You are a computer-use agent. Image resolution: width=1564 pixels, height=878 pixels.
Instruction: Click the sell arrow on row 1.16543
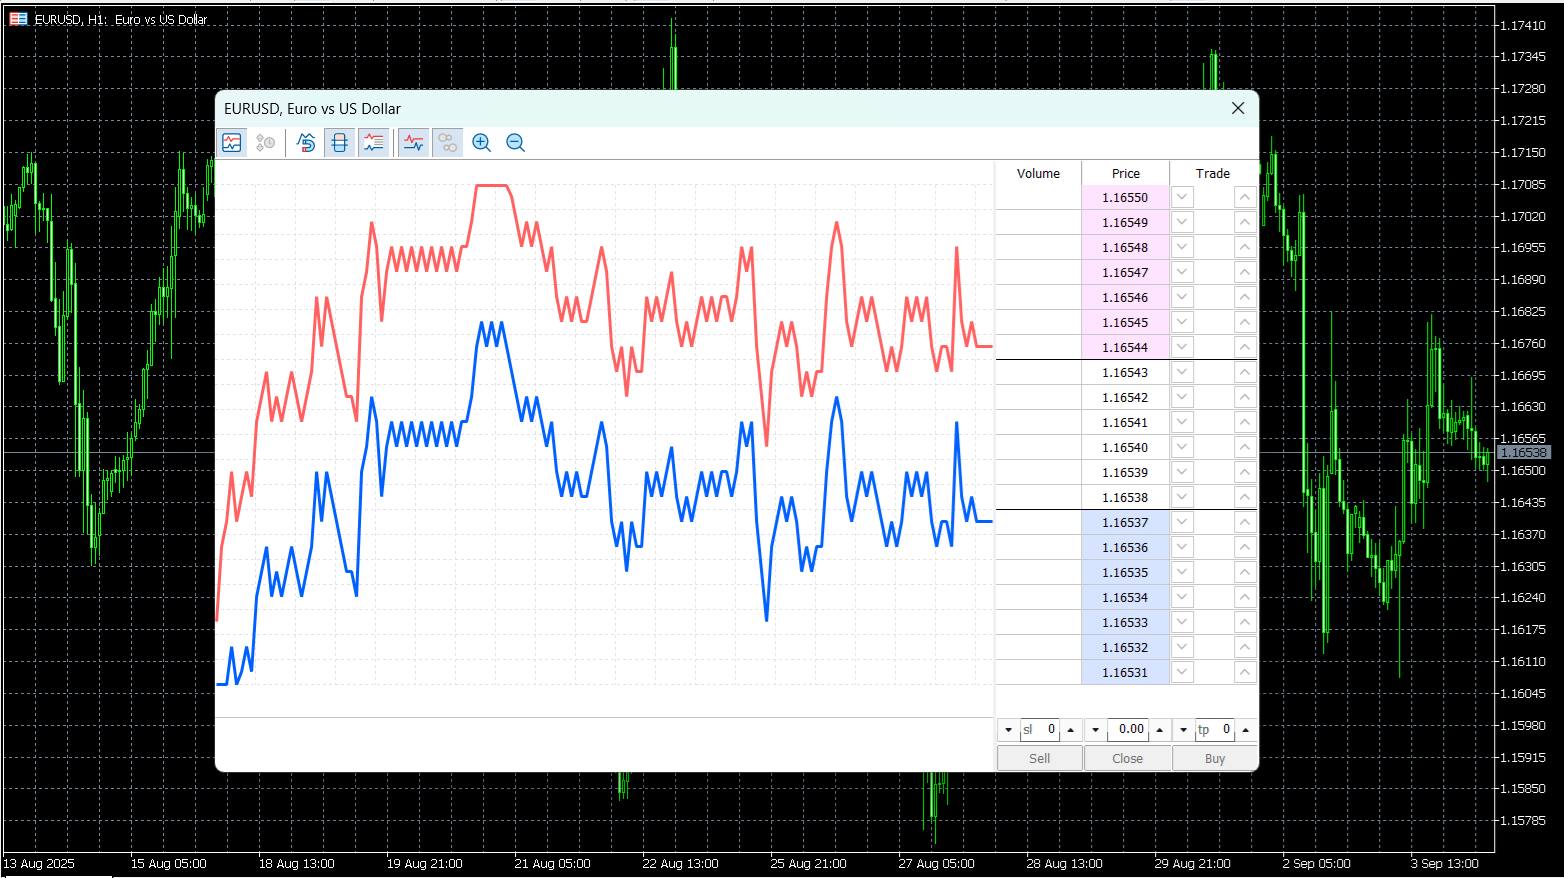pos(1182,372)
